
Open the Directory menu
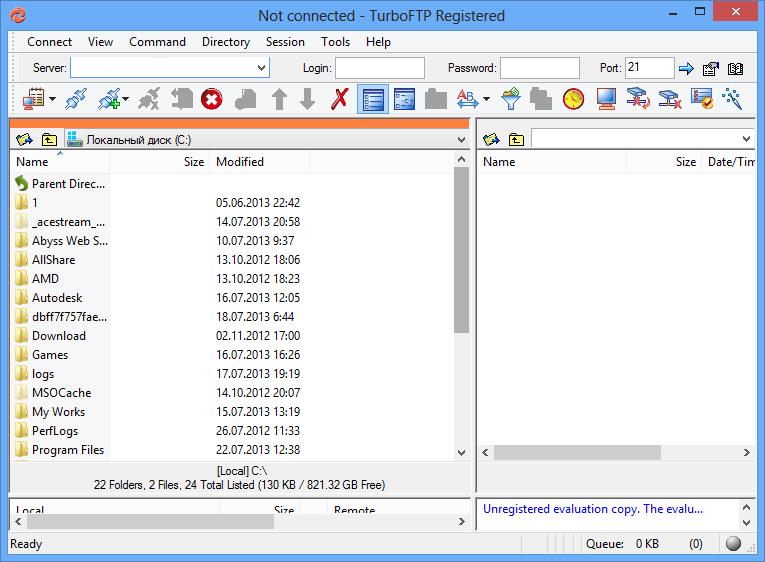pyautogui.click(x=225, y=42)
